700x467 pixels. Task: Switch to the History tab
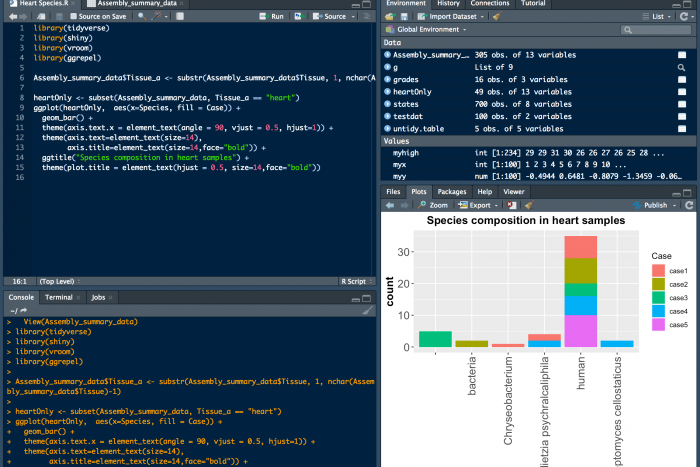click(448, 4)
